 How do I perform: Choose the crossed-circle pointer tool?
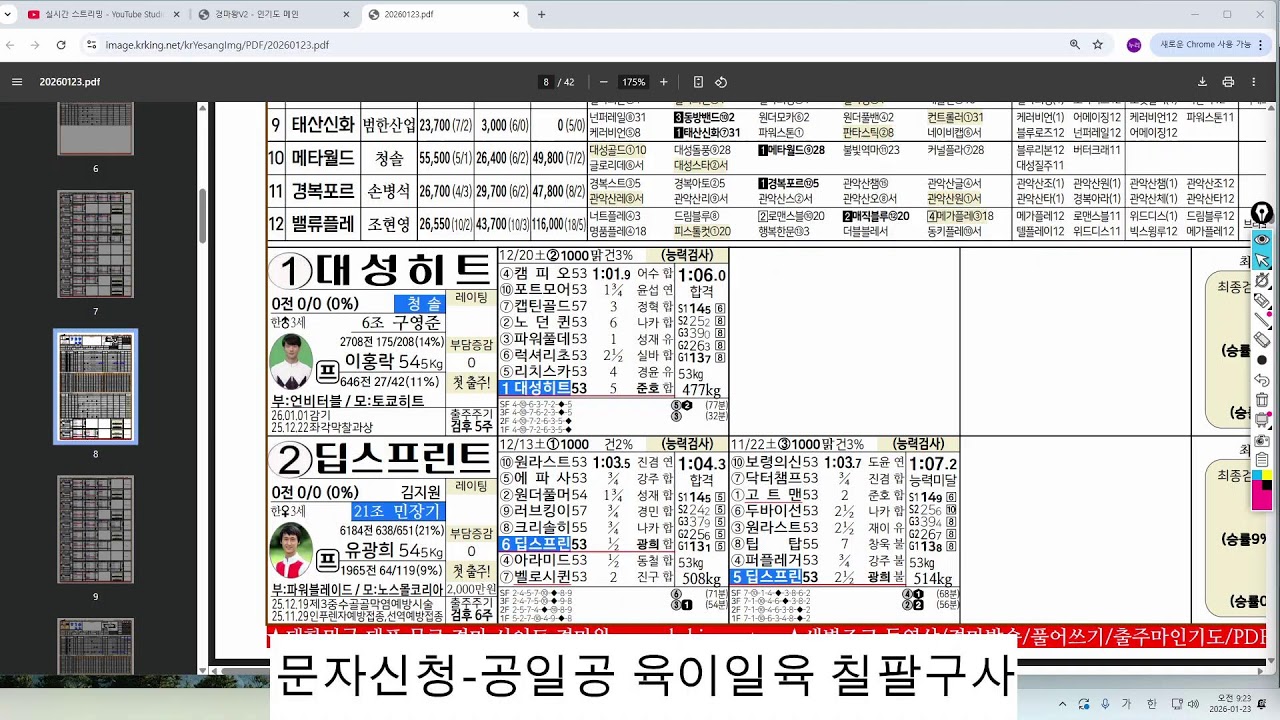coord(1262,280)
